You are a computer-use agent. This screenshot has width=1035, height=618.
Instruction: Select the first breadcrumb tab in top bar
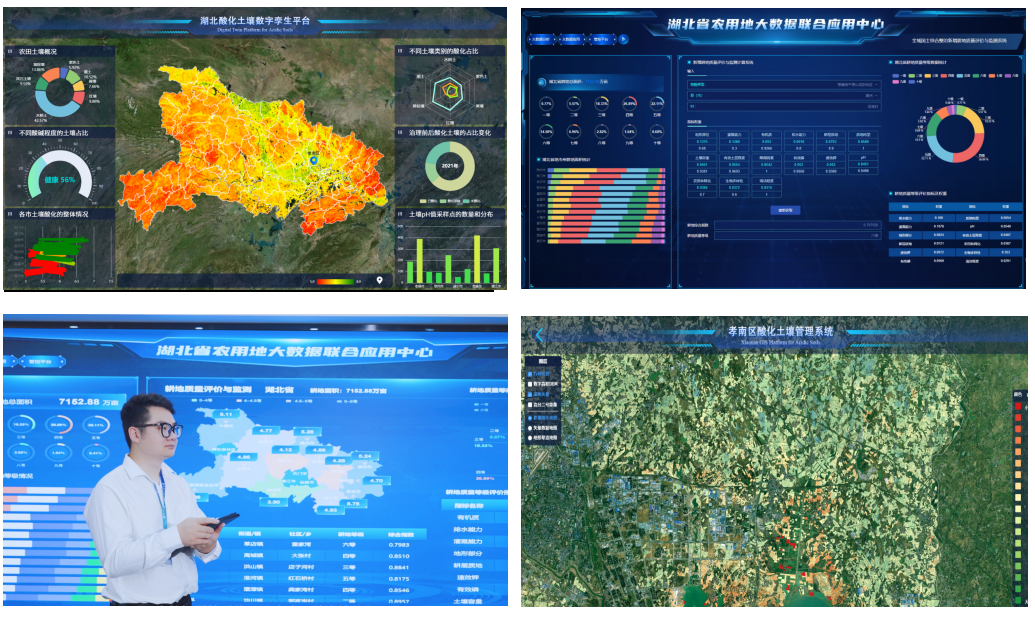pos(541,40)
